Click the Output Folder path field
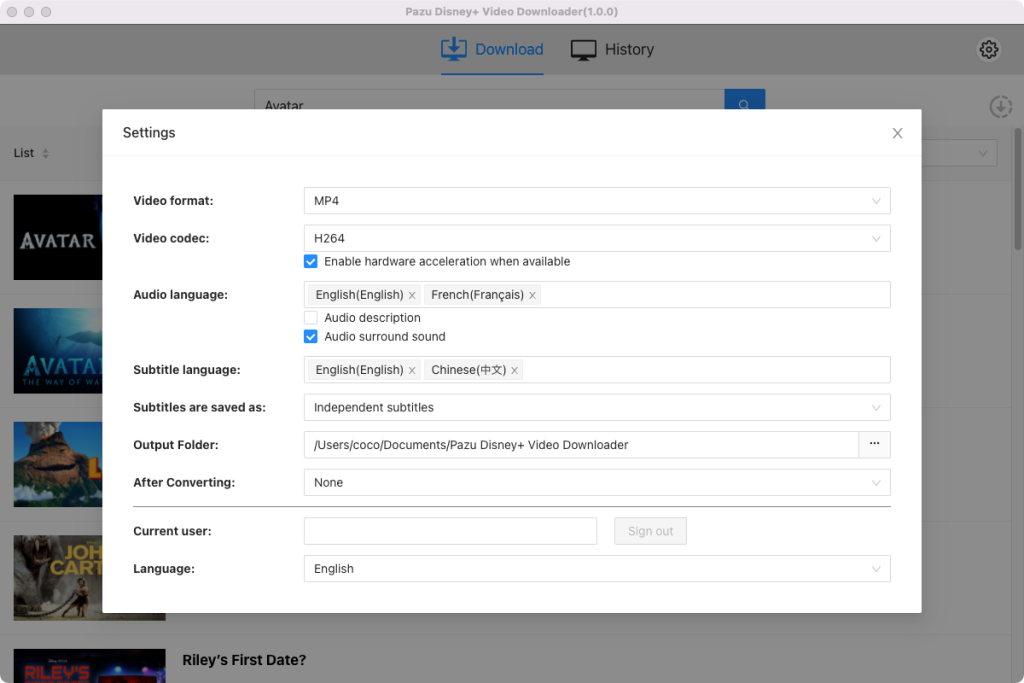Viewport: 1024px width, 683px height. tap(581, 445)
